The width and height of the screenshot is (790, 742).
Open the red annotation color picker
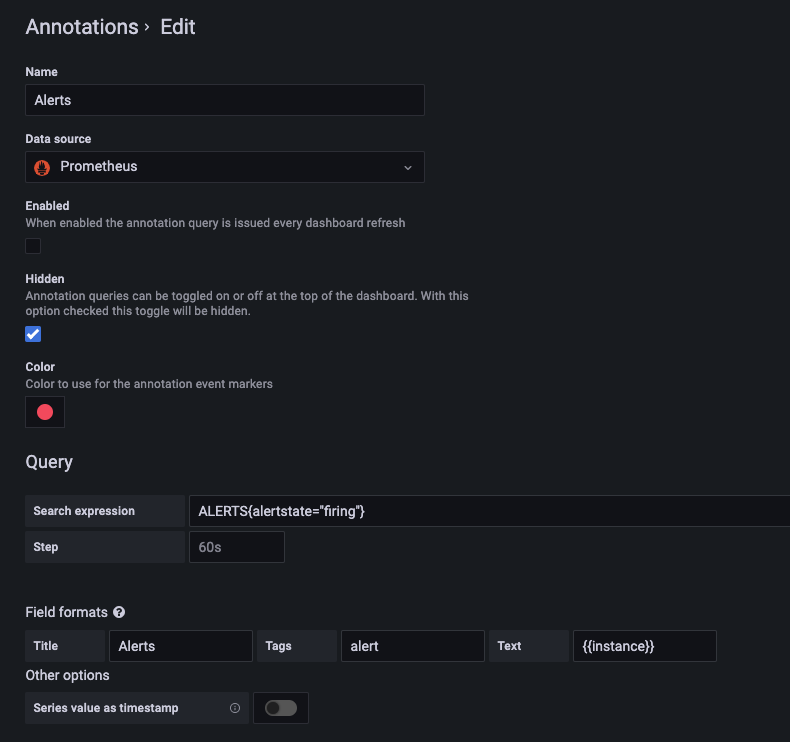45,412
